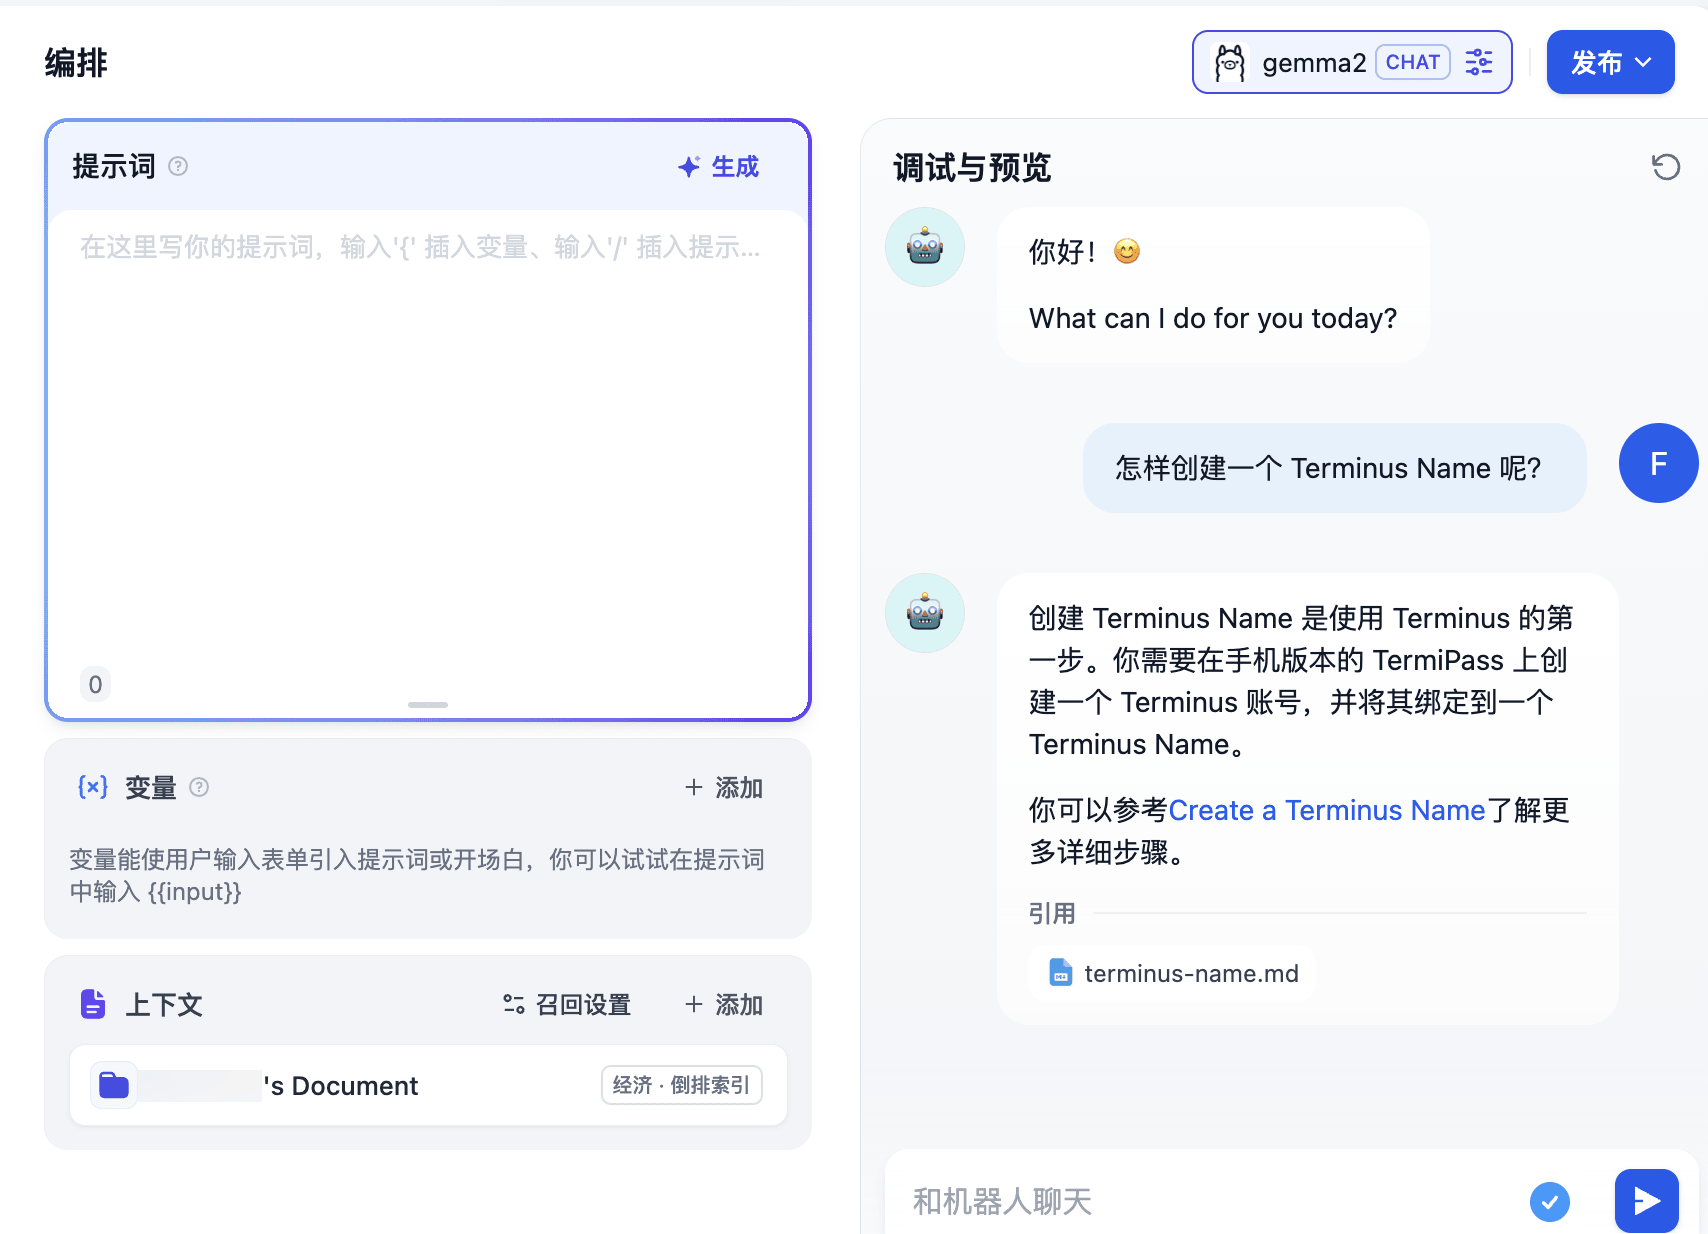Open 召回设置 recall settings icon
Viewport: 1708px width, 1234px height.
pyautogui.click(x=514, y=1004)
